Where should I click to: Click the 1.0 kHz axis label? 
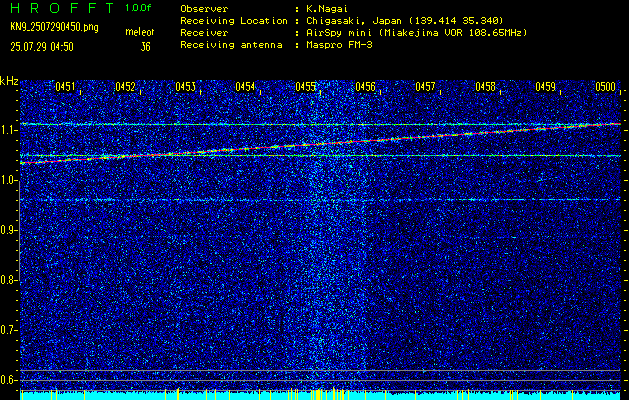point(8,181)
